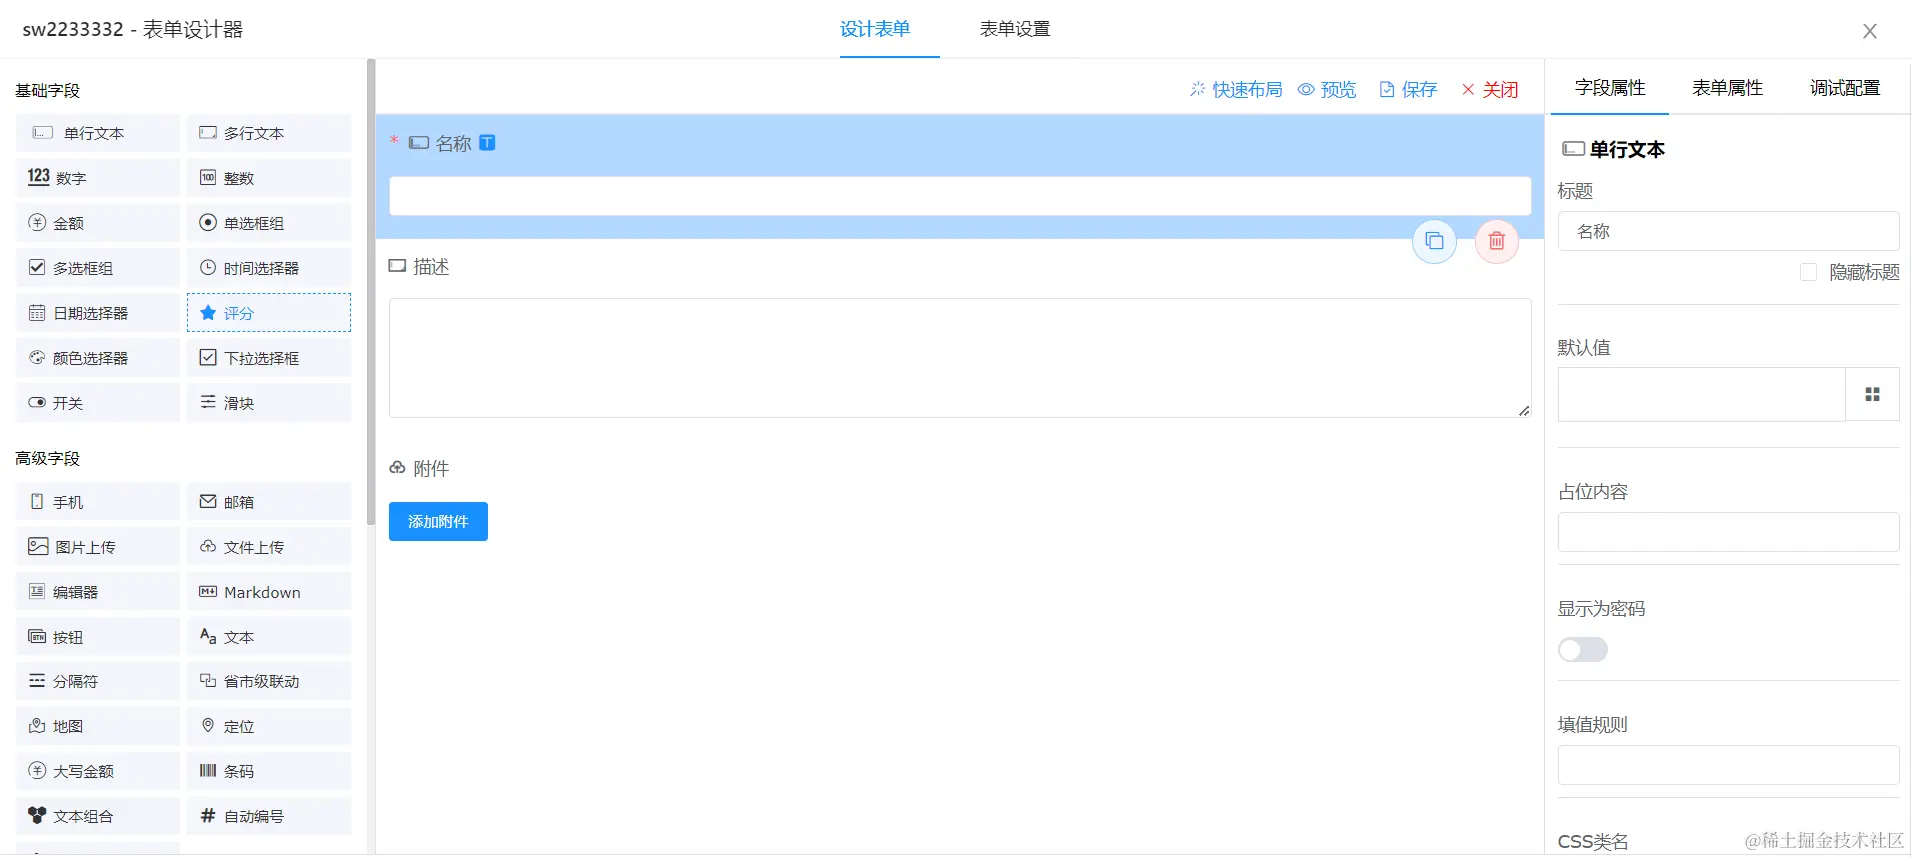
Task: Add a 地图 map field
Action: (98, 726)
